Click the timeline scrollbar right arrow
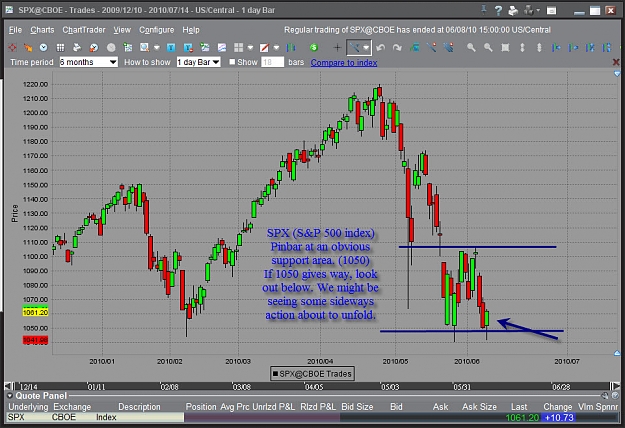Screen dimensions: 625x428 pyautogui.click(x=616, y=386)
